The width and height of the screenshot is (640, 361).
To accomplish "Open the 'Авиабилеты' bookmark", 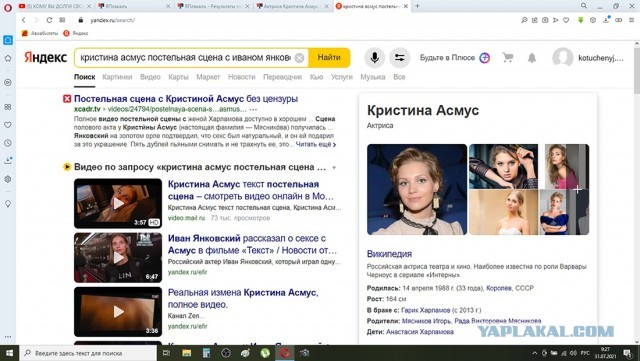I will [40, 33].
